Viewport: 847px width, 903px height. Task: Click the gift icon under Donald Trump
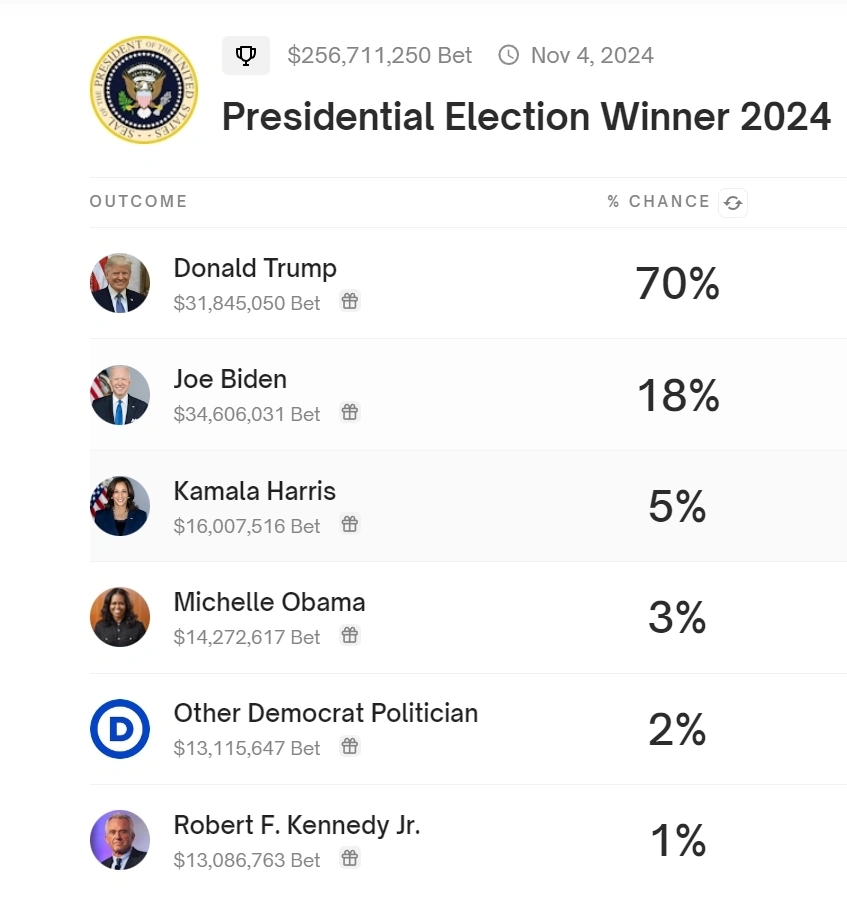click(349, 301)
